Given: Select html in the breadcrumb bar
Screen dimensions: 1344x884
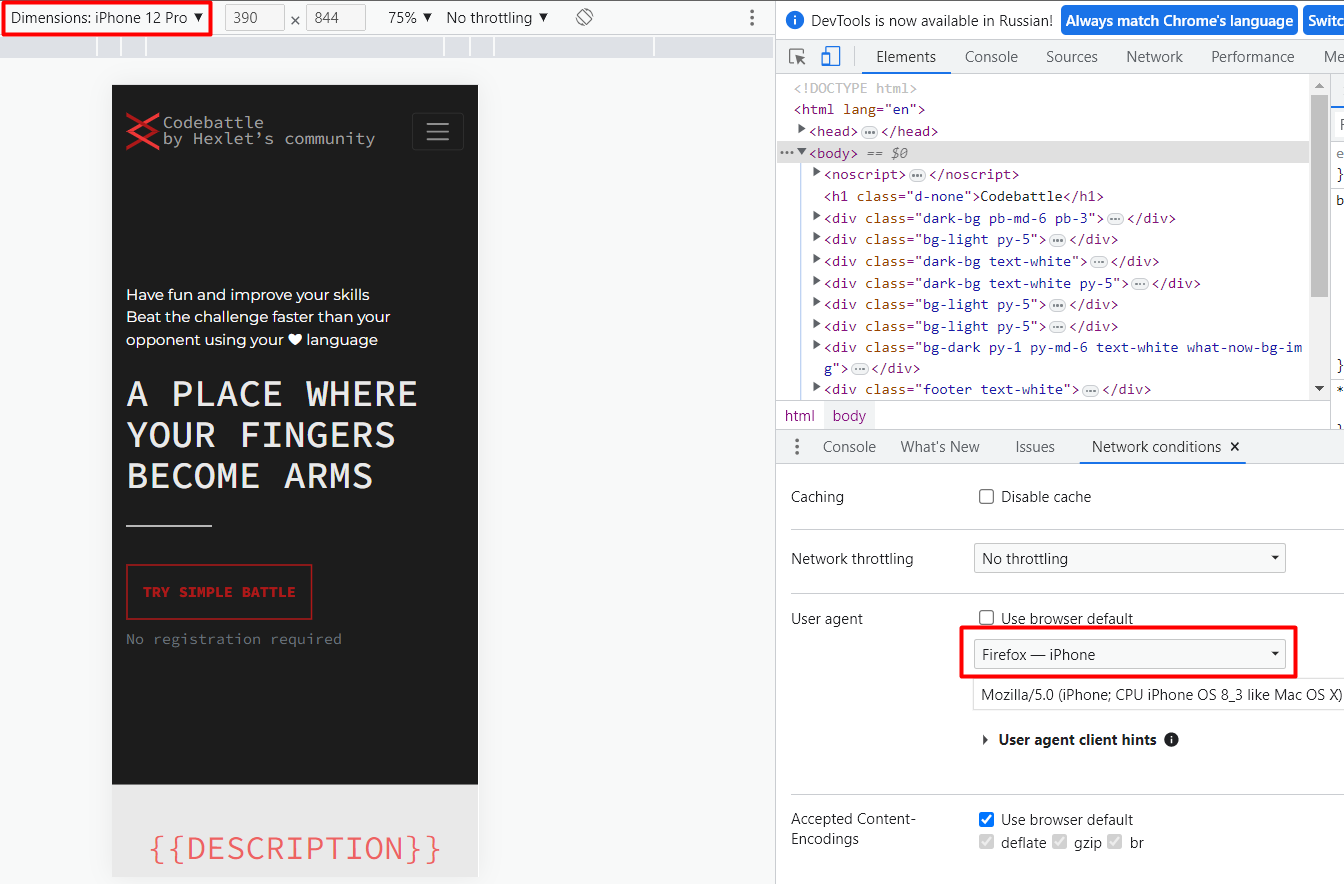Looking at the screenshot, I should point(800,416).
